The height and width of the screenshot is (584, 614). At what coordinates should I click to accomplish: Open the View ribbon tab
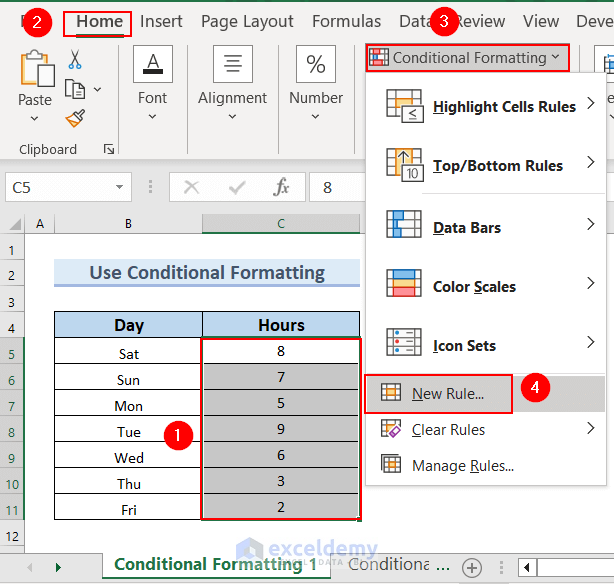coord(541,22)
